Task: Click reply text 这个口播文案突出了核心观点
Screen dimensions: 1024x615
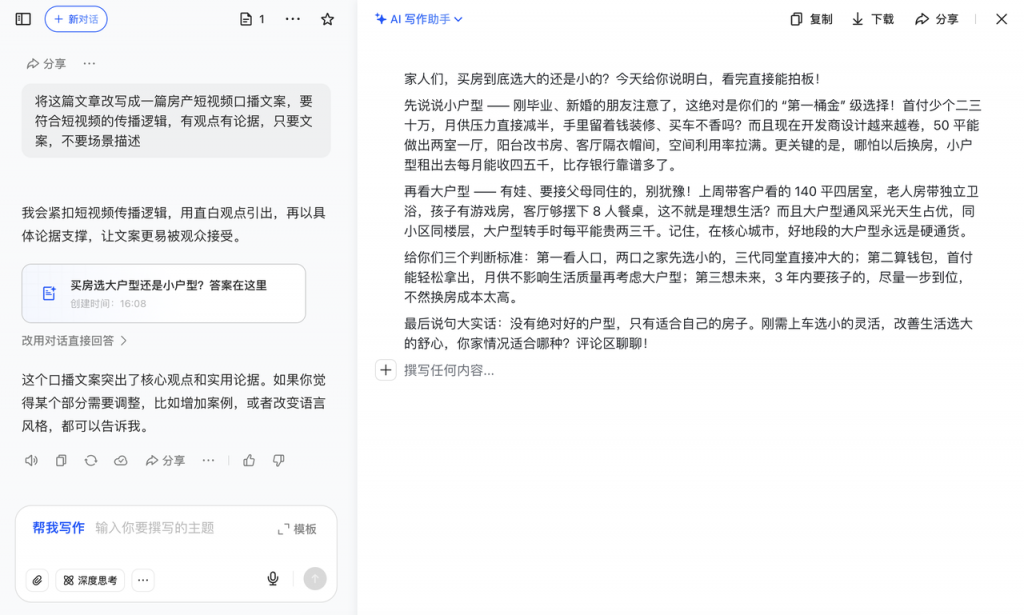Action: 174,403
